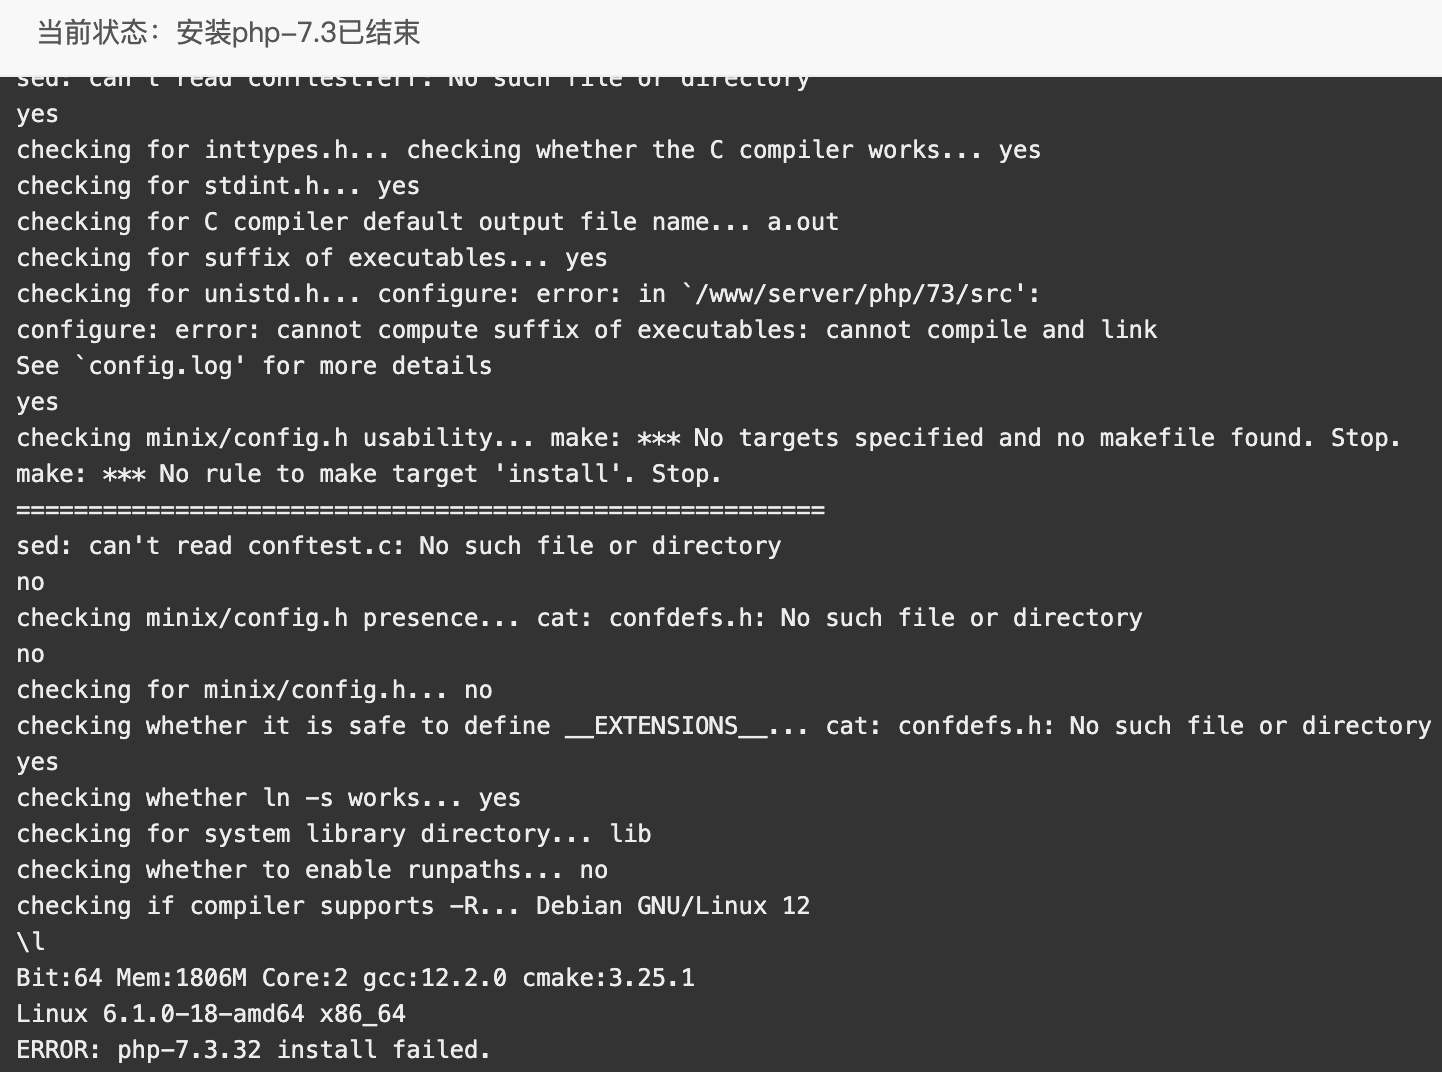Click the Bit:64 Mem:1806M system info line
The height and width of the screenshot is (1072, 1442).
[x=355, y=978]
